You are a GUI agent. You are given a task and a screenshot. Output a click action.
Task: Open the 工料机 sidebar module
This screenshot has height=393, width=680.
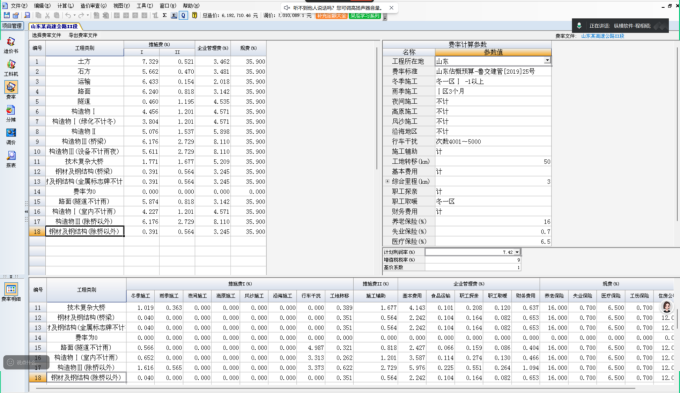[x=11, y=68]
